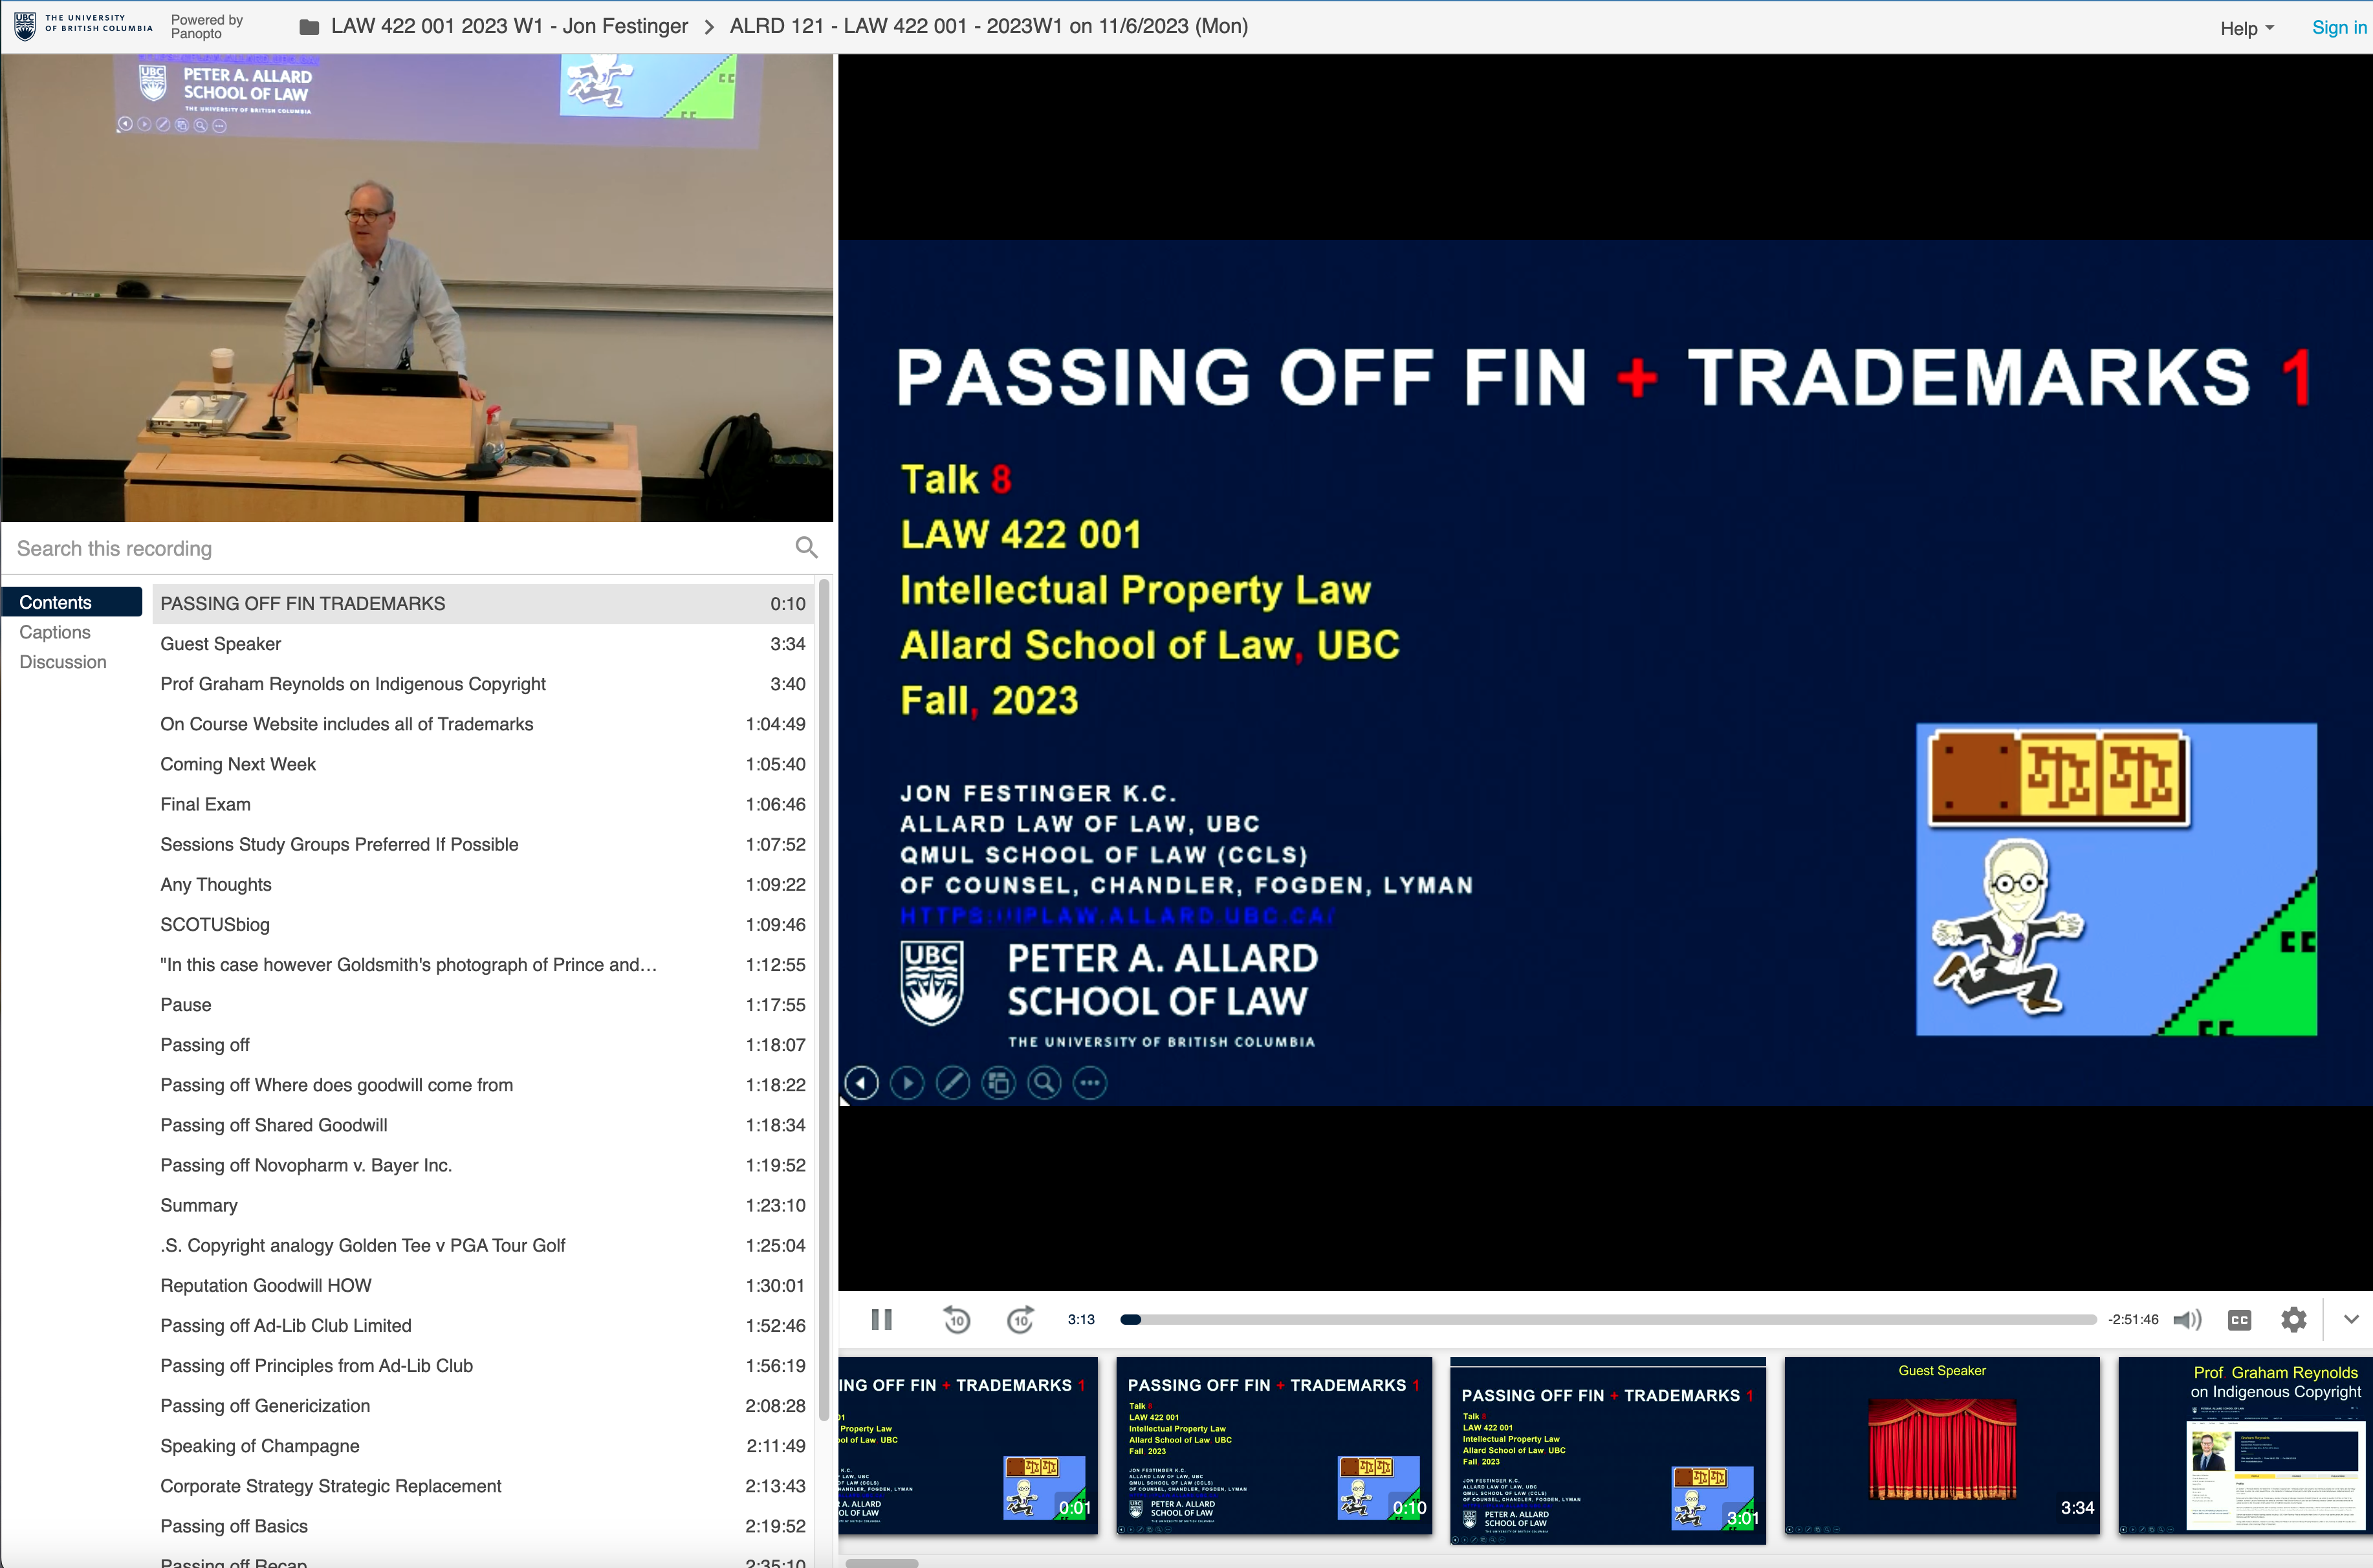Jump to On Course Website entry

[483, 724]
